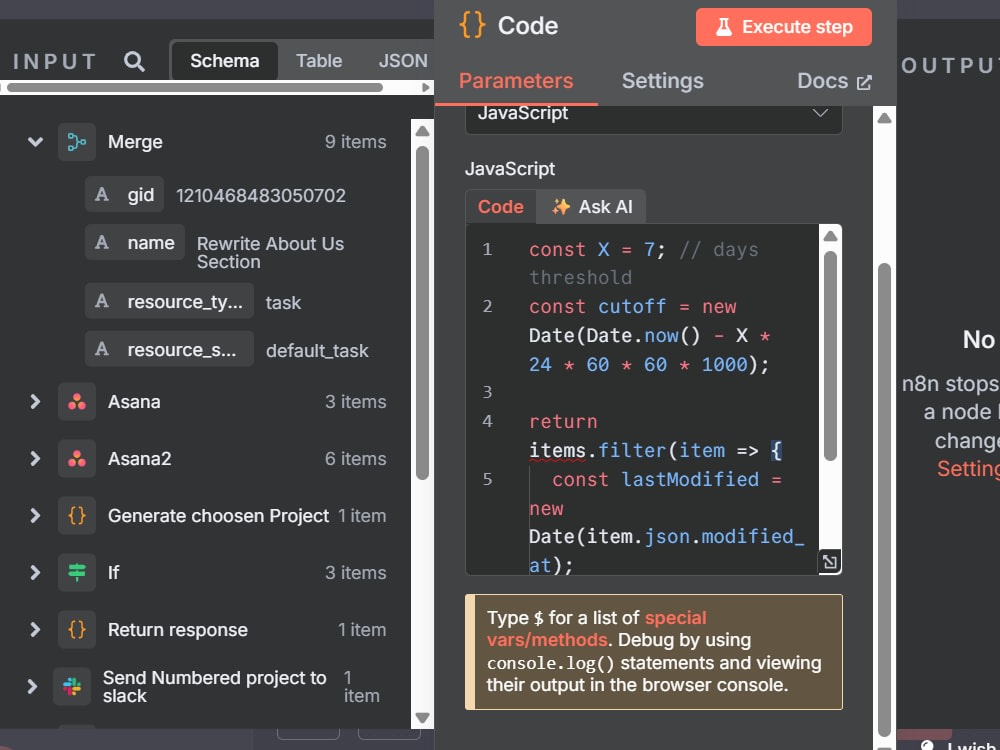The width and height of the screenshot is (1000, 750).
Task: Click the 'lastModified' variable in line 5
Action: click(x=690, y=479)
